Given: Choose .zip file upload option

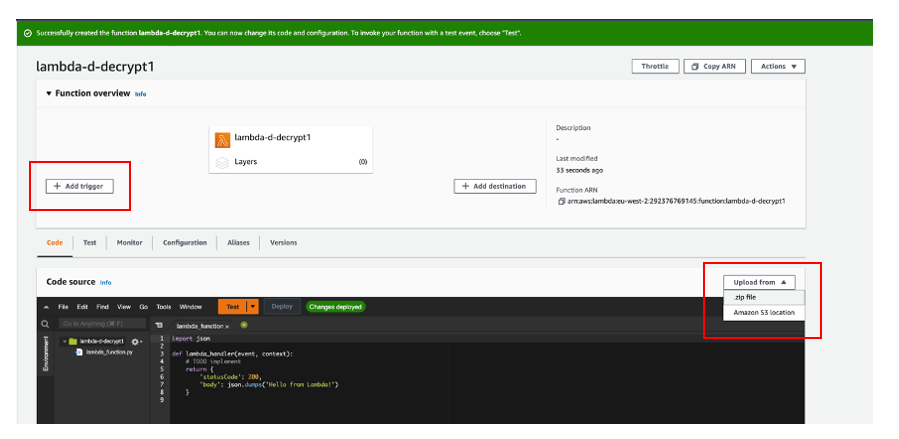Looking at the screenshot, I should point(764,297).
